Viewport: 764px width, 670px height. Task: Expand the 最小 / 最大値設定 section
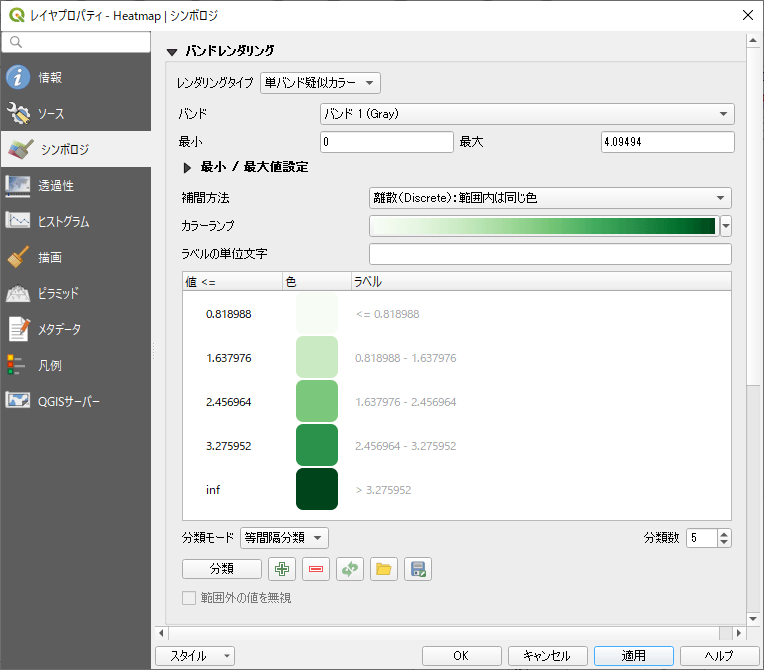[187, 168]
